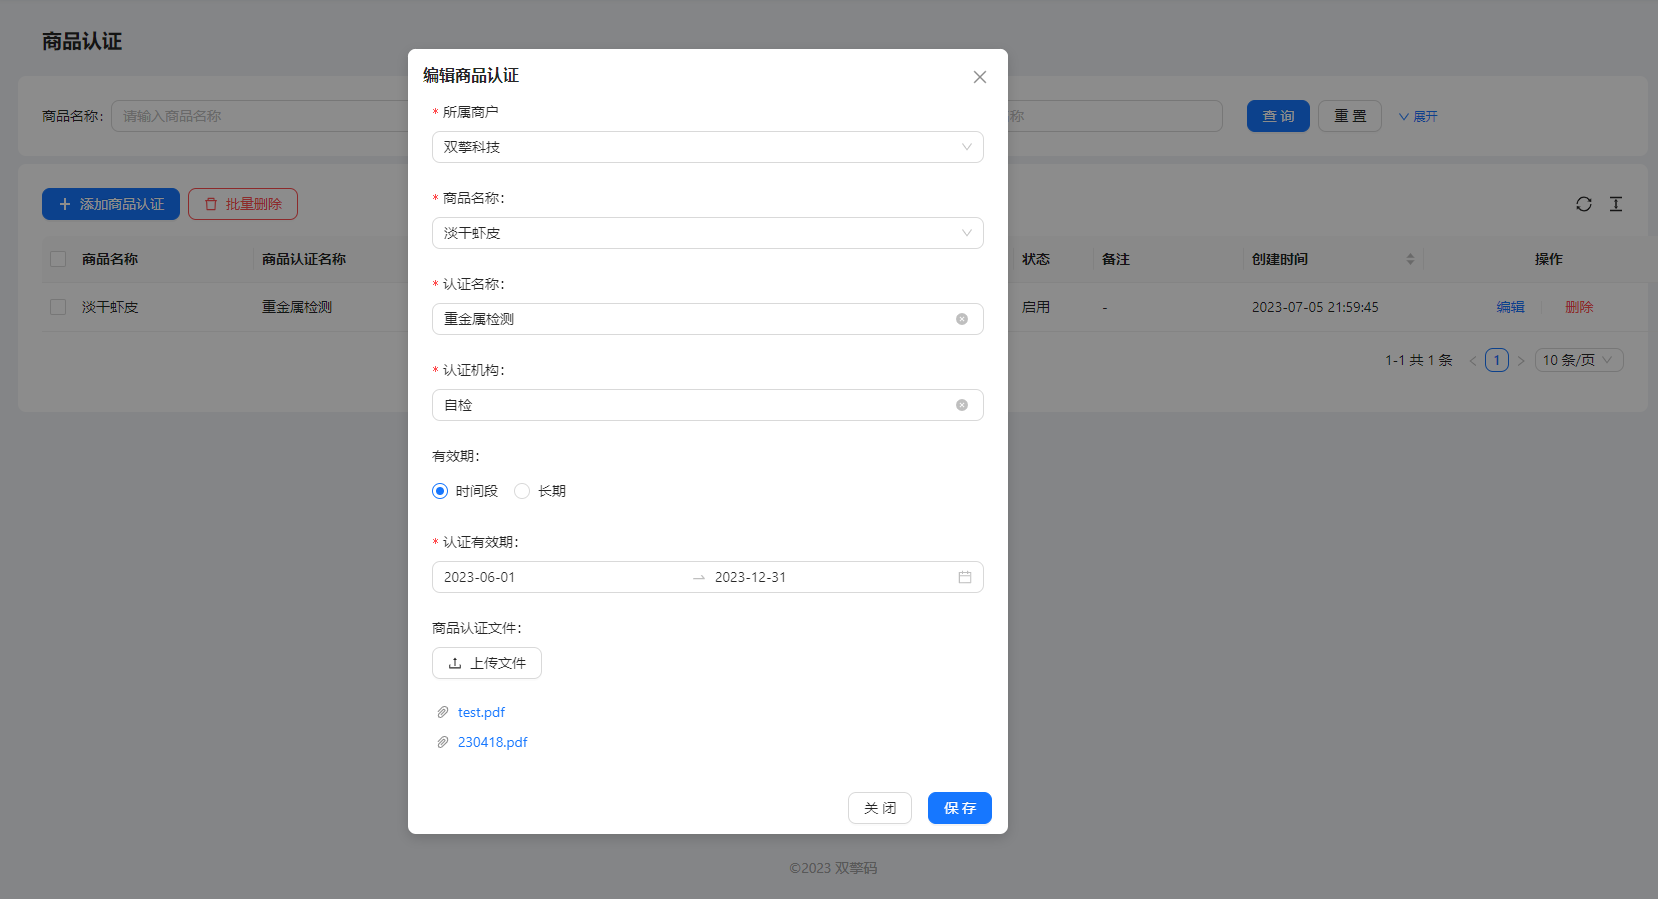Click the 添加商品认证 button
This screenshot has height=899, width=1658.
(111, 204)
